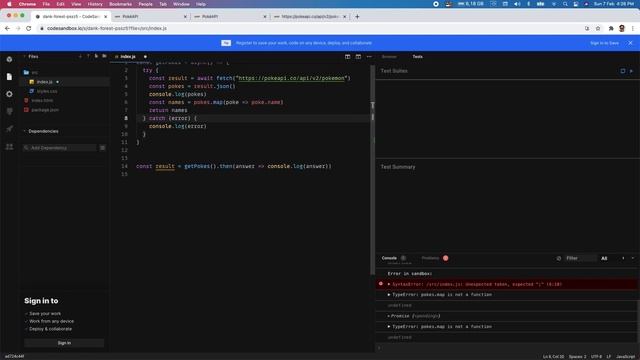Expand the Promise console entry
The width and height of the screenshot is (640, 360).
(389, 316)
